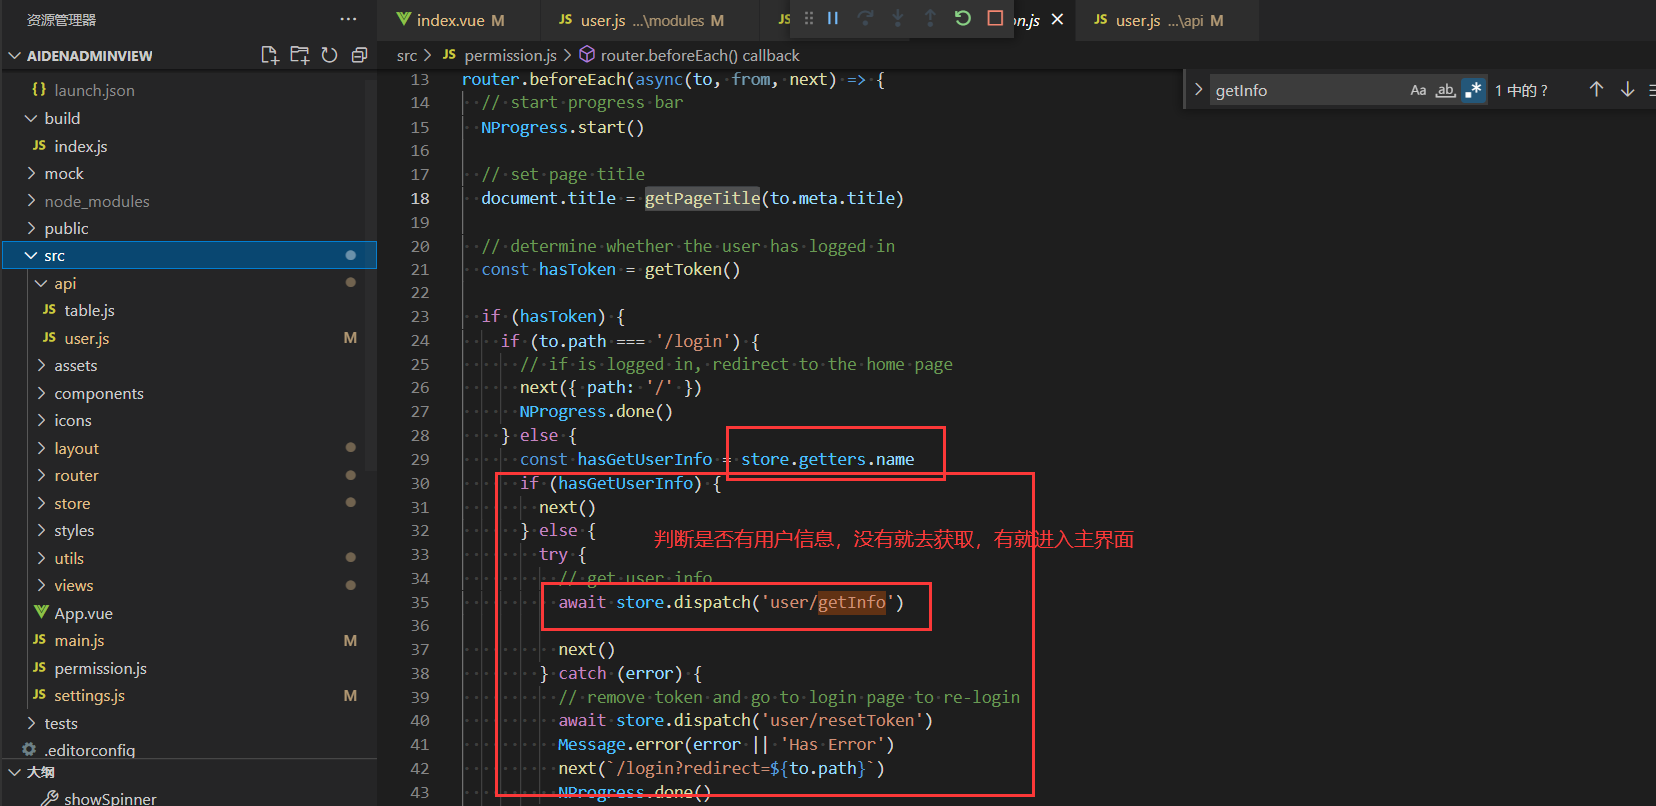Create a new file in AIDENADMINVIEW

tap(270, 55)
